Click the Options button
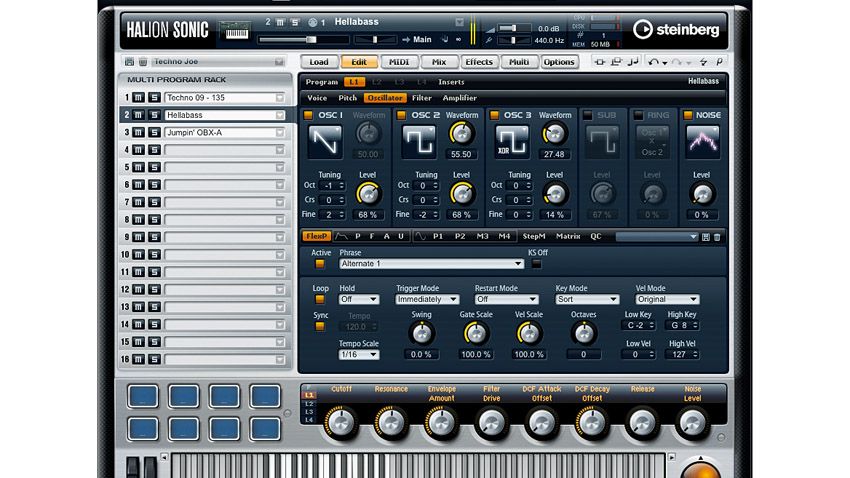This screenshot has width=850, height=478. [559, 62]
